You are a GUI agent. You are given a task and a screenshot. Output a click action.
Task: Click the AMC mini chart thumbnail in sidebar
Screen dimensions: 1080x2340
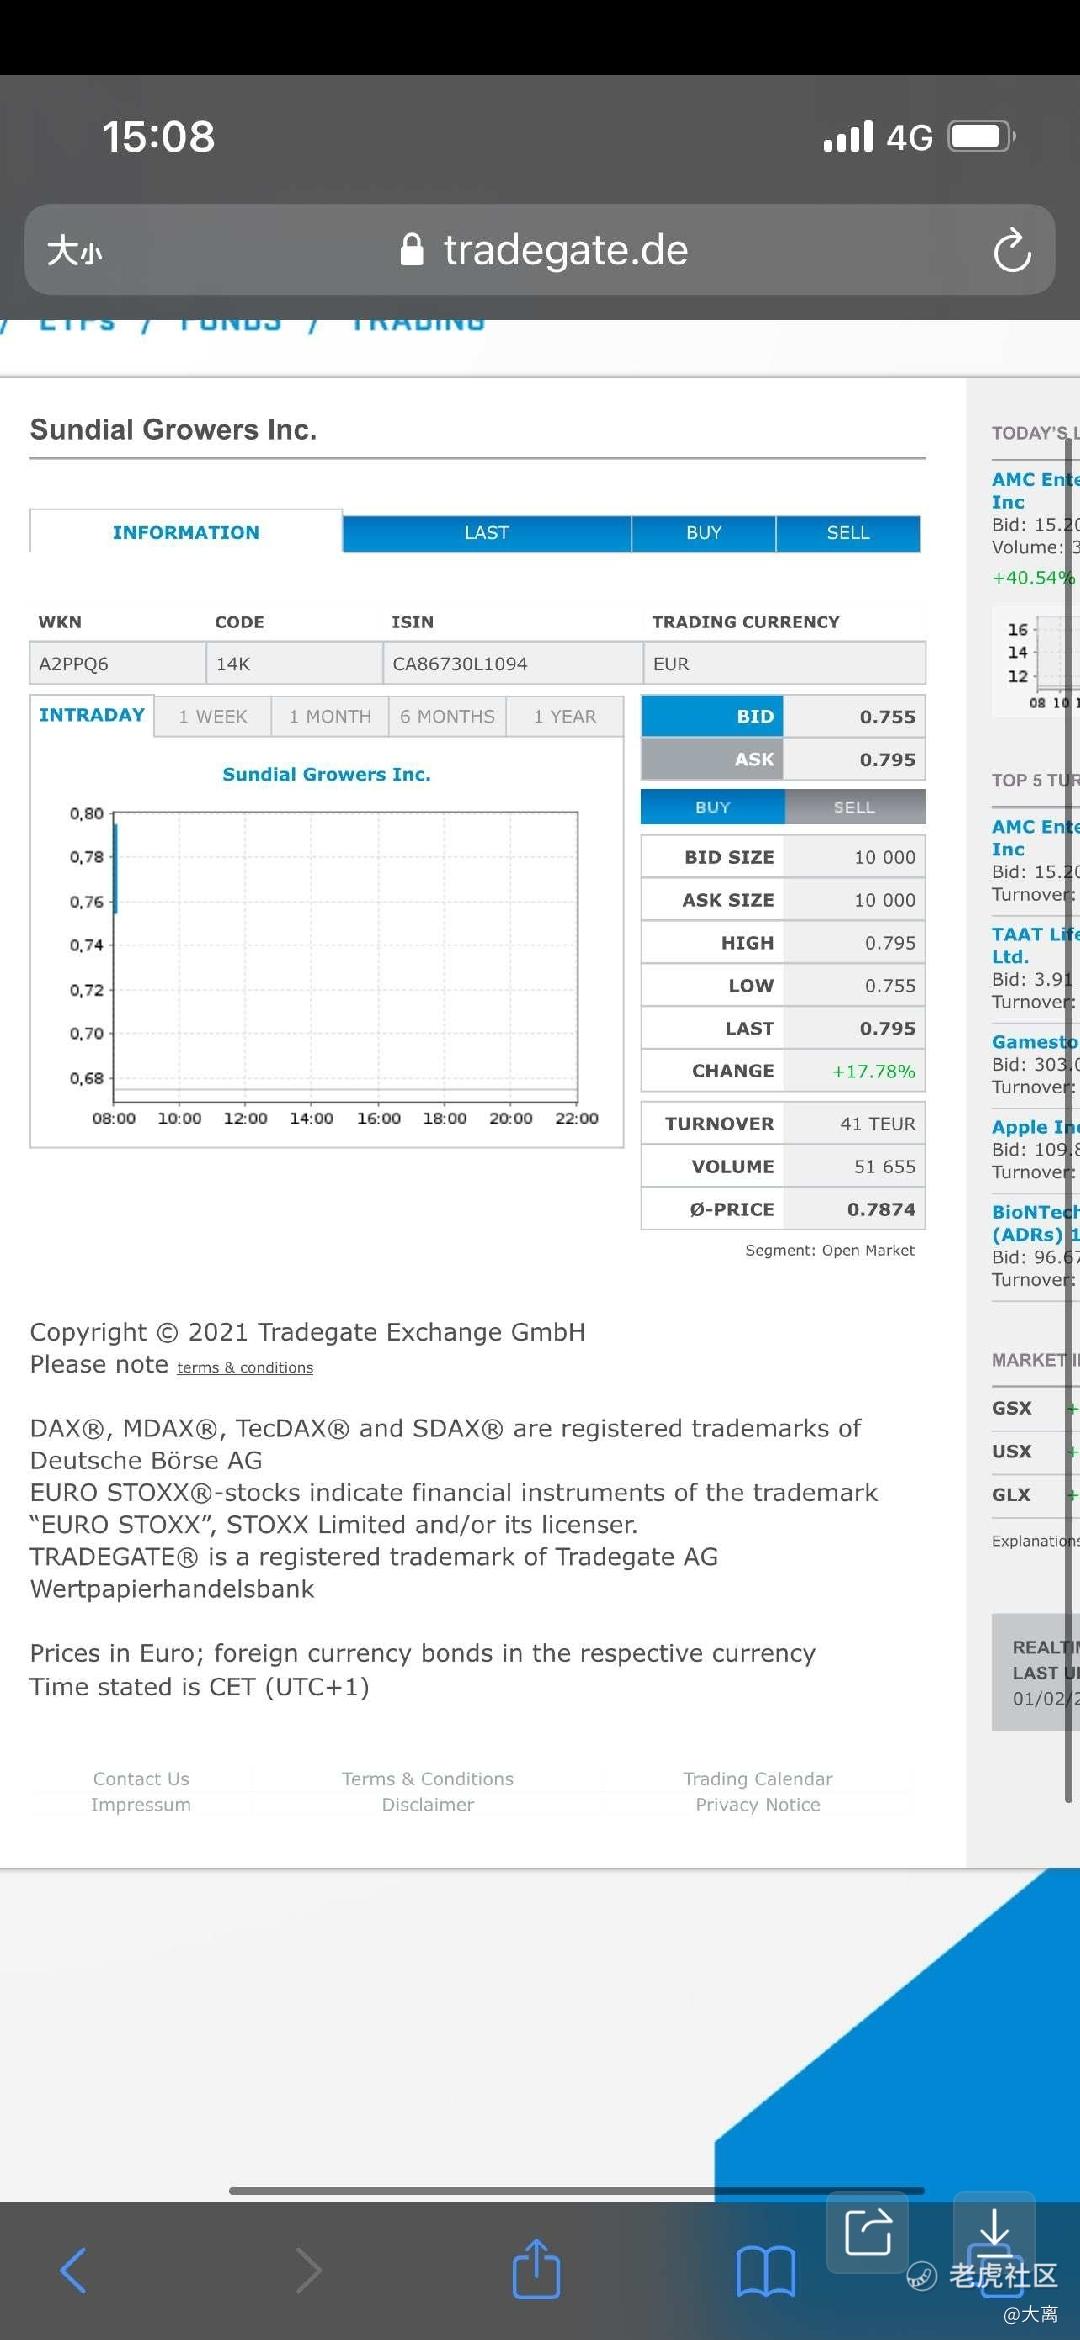pyautogui.click(x=1036, y=662)
